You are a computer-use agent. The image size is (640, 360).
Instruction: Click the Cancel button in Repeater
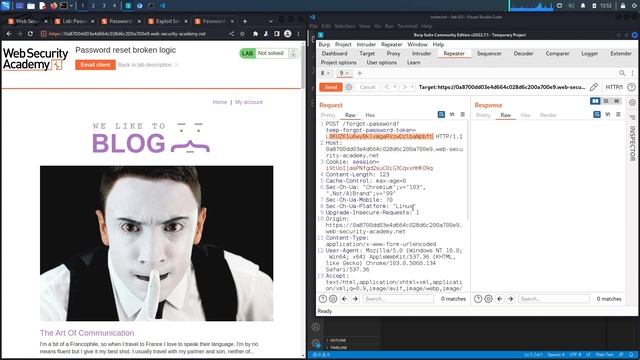pos(367,87)
